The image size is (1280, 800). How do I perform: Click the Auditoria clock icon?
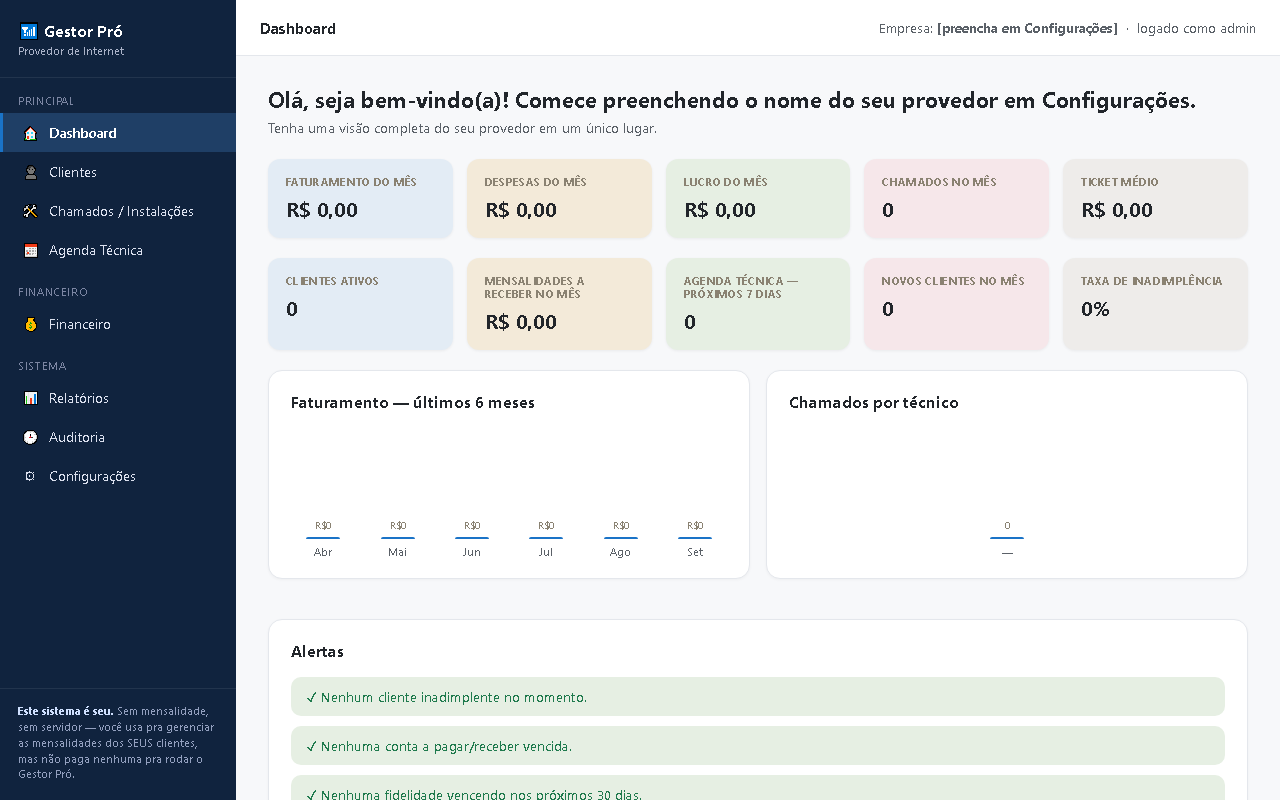pos(30,437)
